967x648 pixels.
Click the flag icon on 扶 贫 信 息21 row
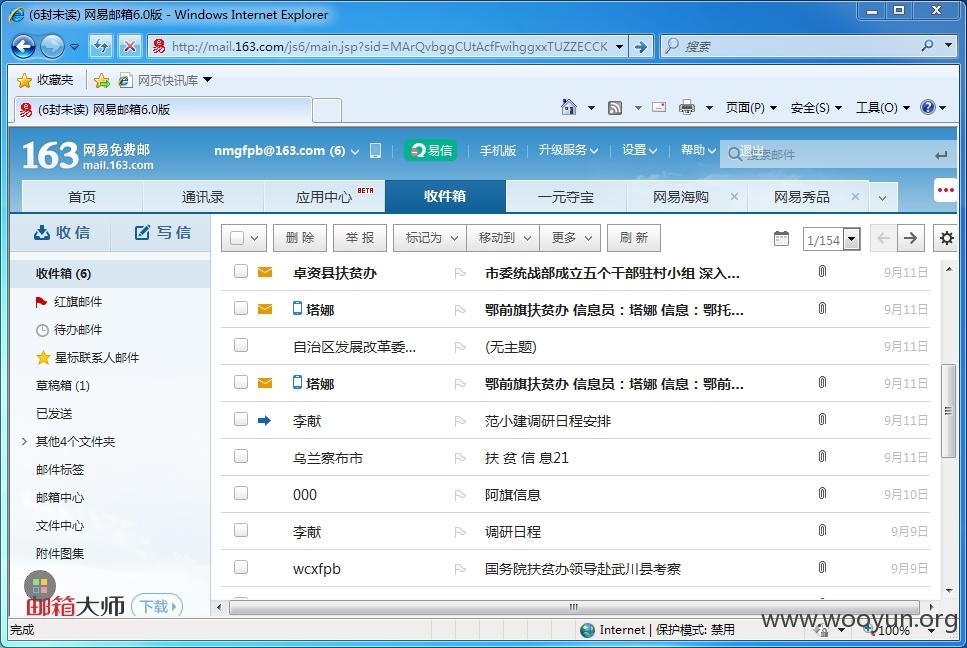[460, 458]
